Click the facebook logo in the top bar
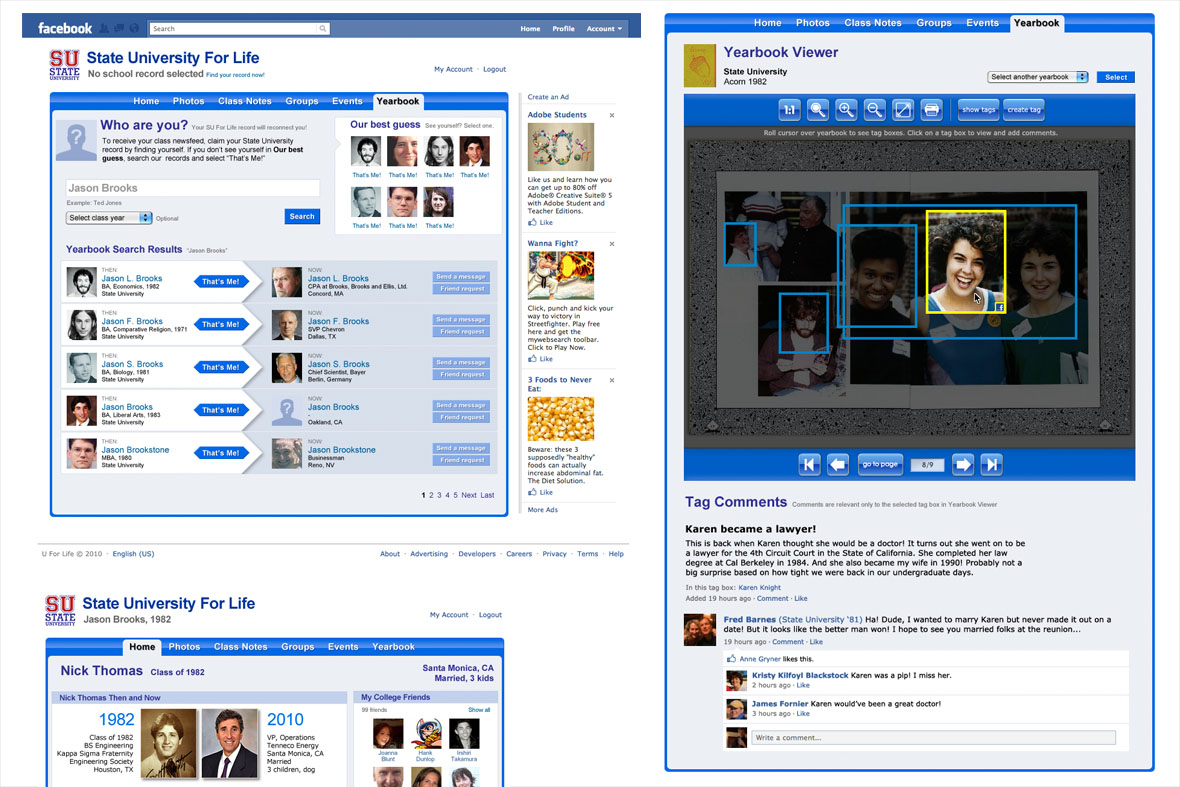 click(65, 29)
